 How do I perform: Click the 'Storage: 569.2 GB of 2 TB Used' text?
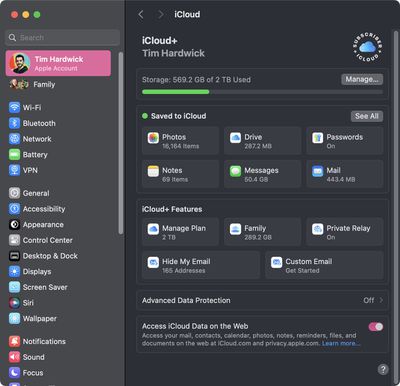[196, 80]
